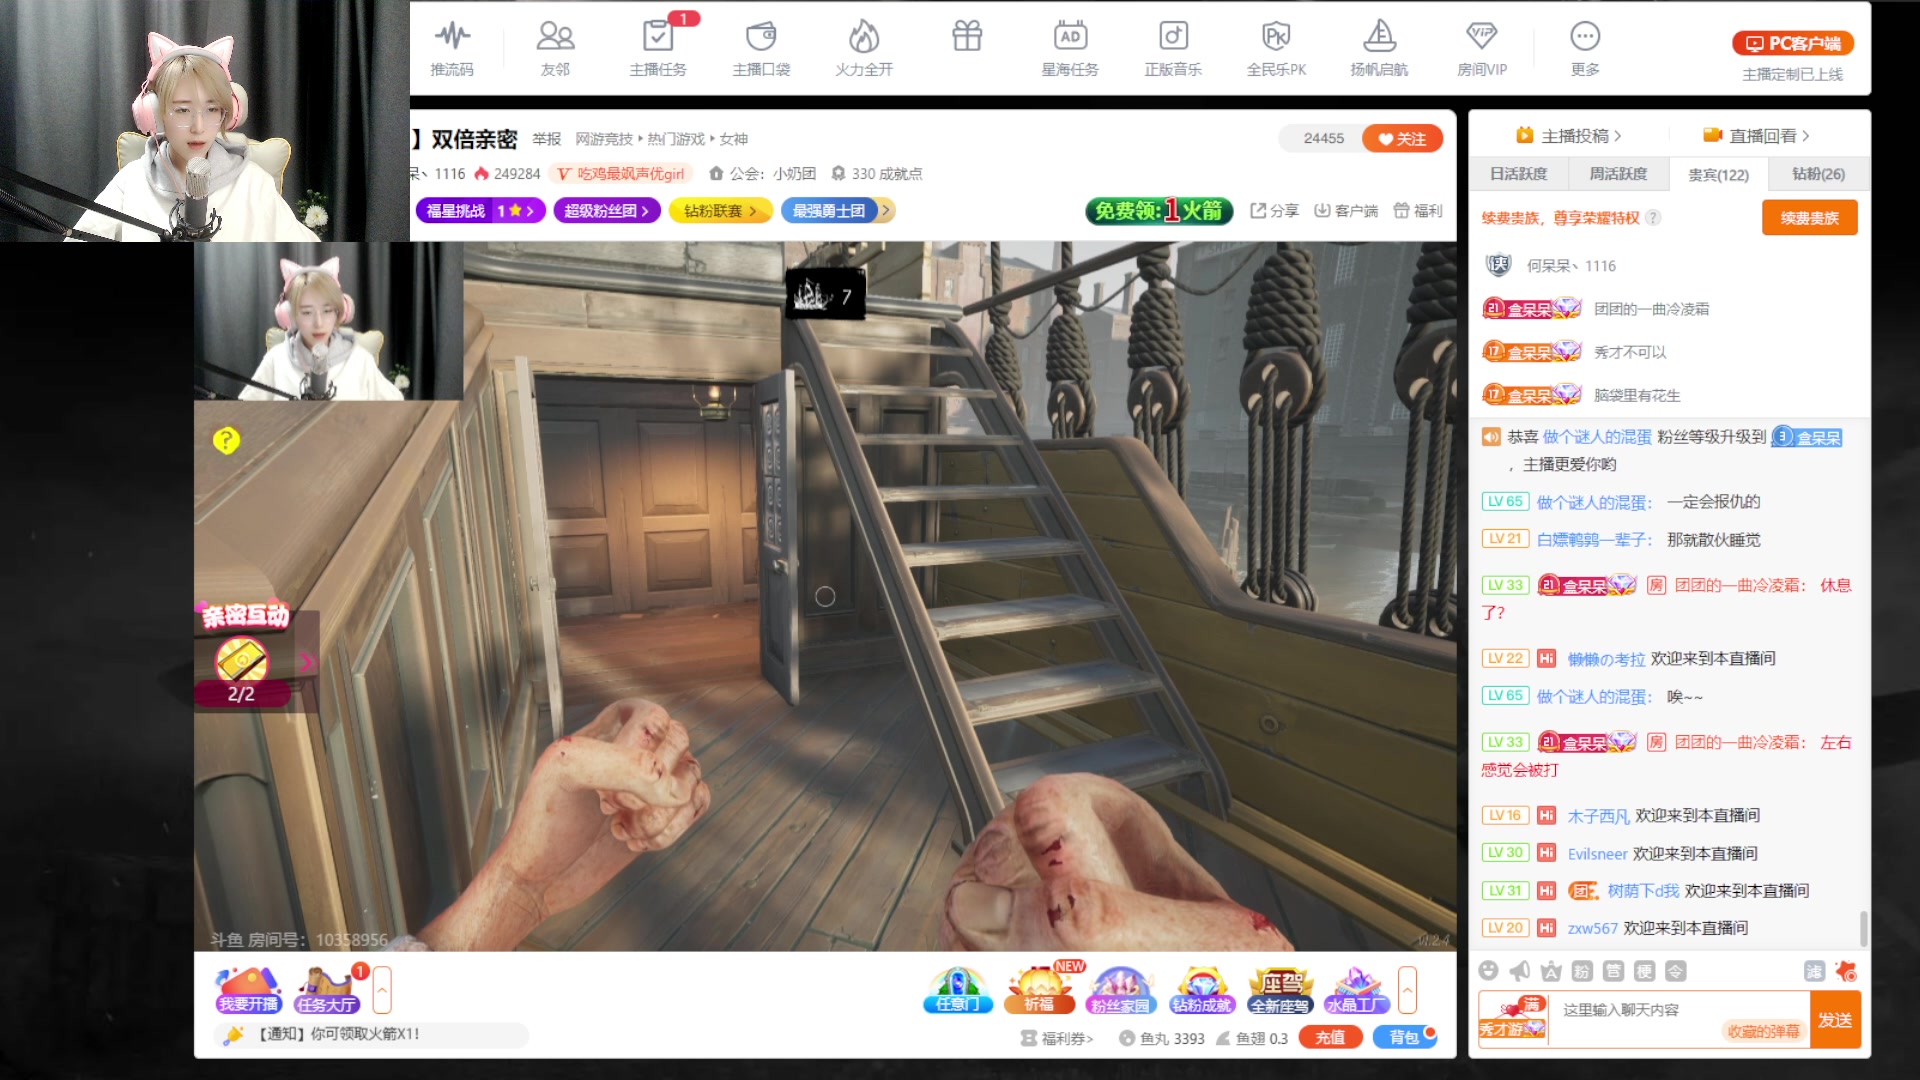Viewport: 1920px width, 1080px height.
Task: Click the 福利 welfare link
Action: (1418, 211)
